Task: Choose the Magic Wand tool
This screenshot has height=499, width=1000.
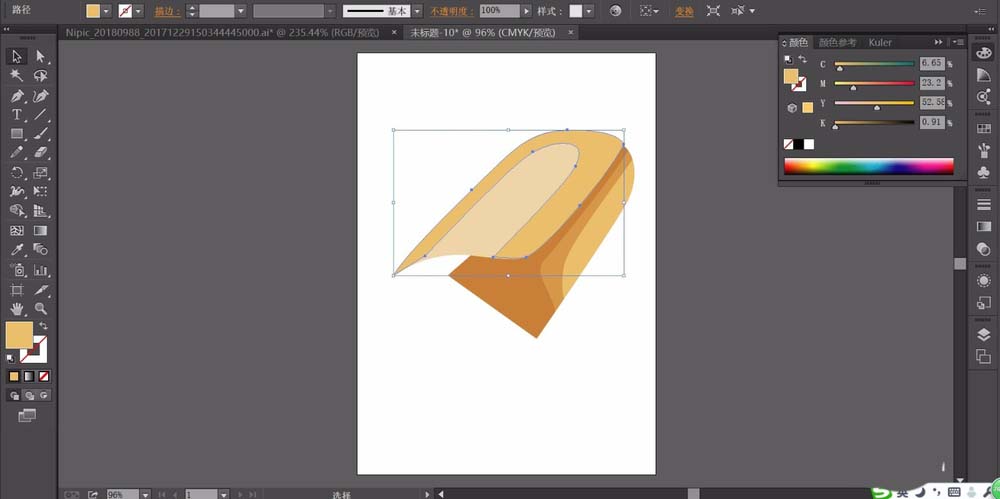Action: pos(17,76)
